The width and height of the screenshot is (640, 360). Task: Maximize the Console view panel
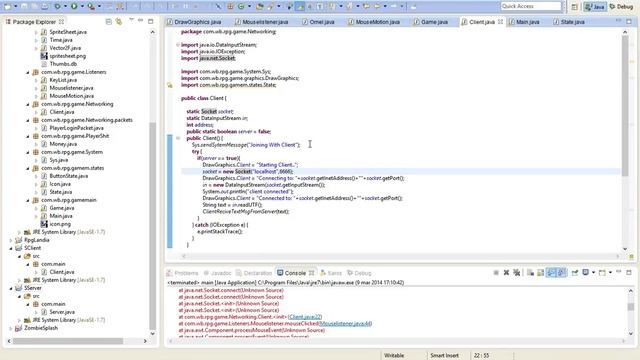(629, 272)
